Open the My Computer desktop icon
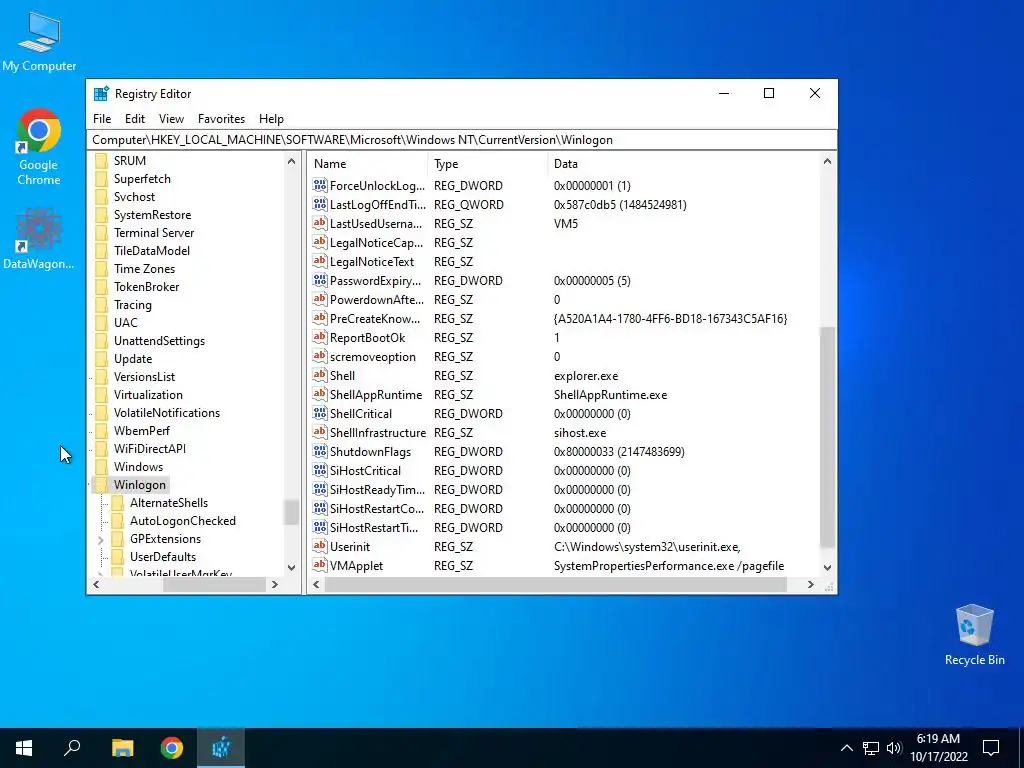Image resolution: width=1024 pixels, height=768 pixels. point(39,41)
